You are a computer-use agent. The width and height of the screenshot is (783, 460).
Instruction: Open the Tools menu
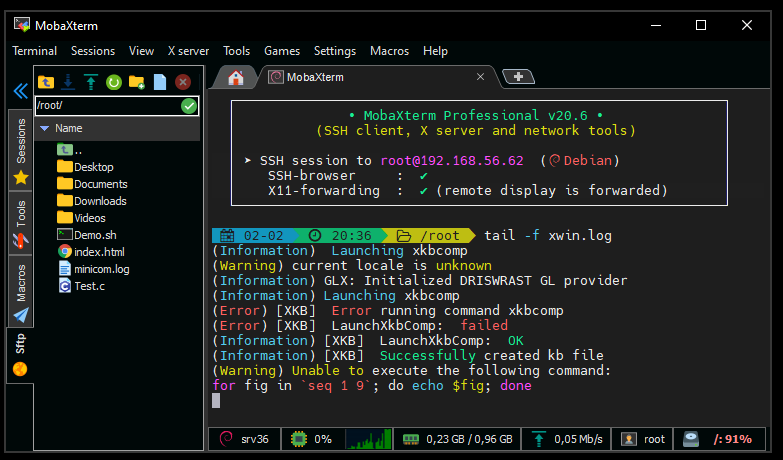[x=236, y=51]
